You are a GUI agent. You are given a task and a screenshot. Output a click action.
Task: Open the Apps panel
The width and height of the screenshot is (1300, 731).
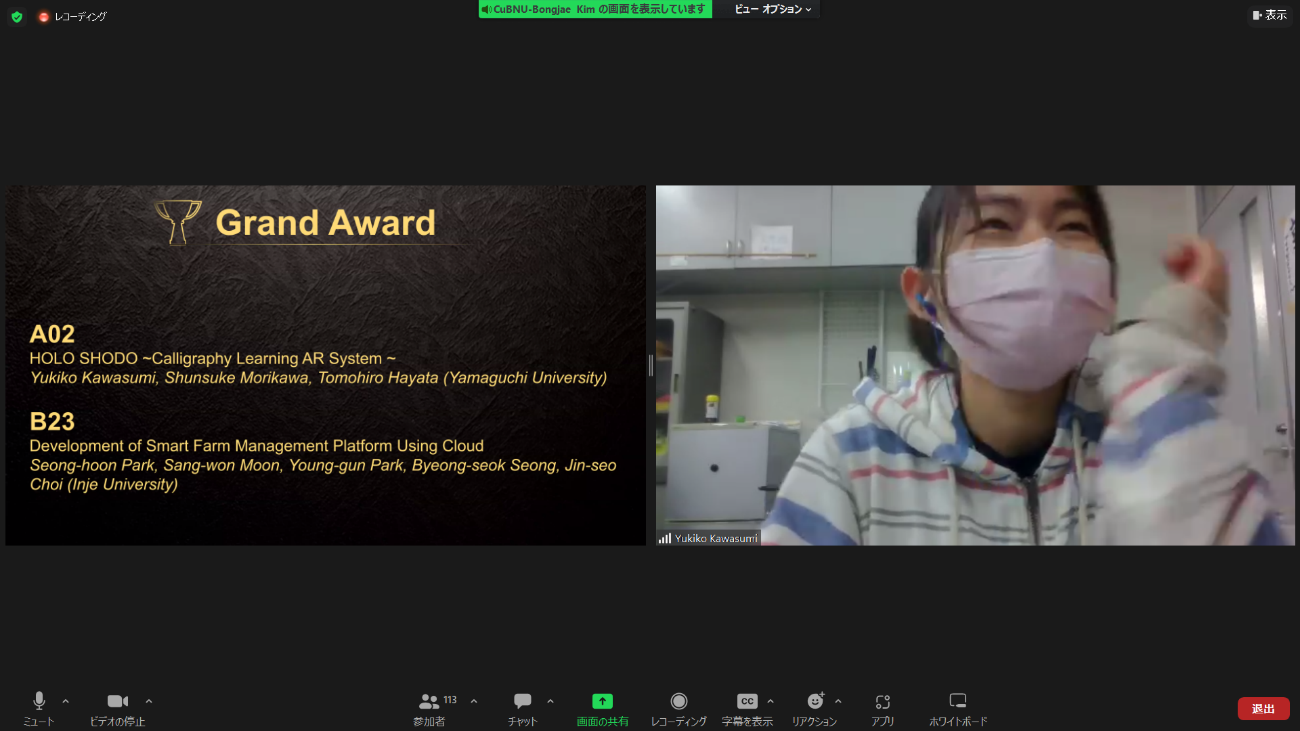pos(882,702)
